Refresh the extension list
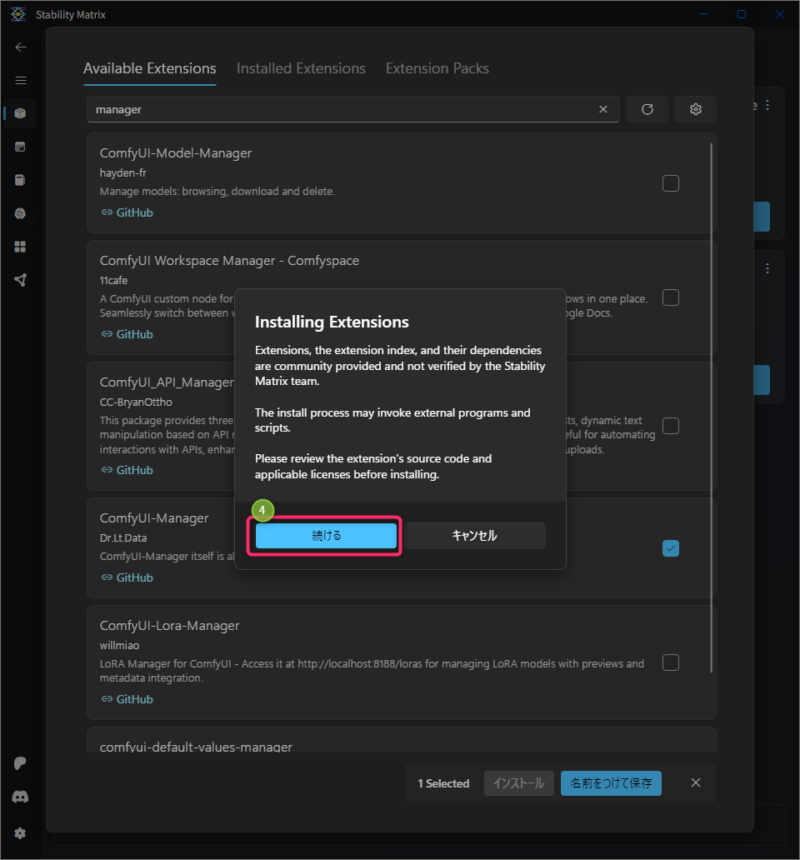Viewport: 800px width, 860px height. coord(647,109)
